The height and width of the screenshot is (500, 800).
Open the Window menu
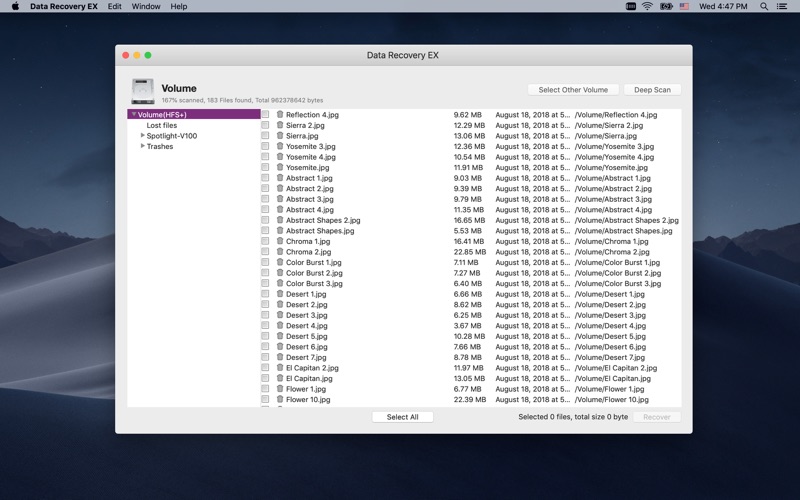(146, 6)
